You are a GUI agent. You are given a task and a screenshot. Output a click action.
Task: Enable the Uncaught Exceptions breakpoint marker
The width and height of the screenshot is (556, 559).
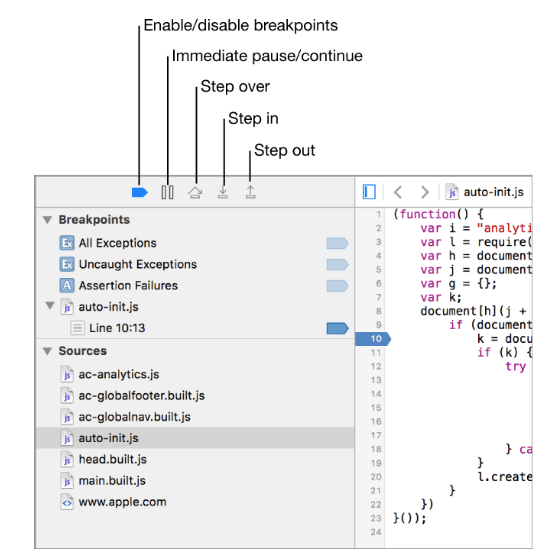[337, 265]
